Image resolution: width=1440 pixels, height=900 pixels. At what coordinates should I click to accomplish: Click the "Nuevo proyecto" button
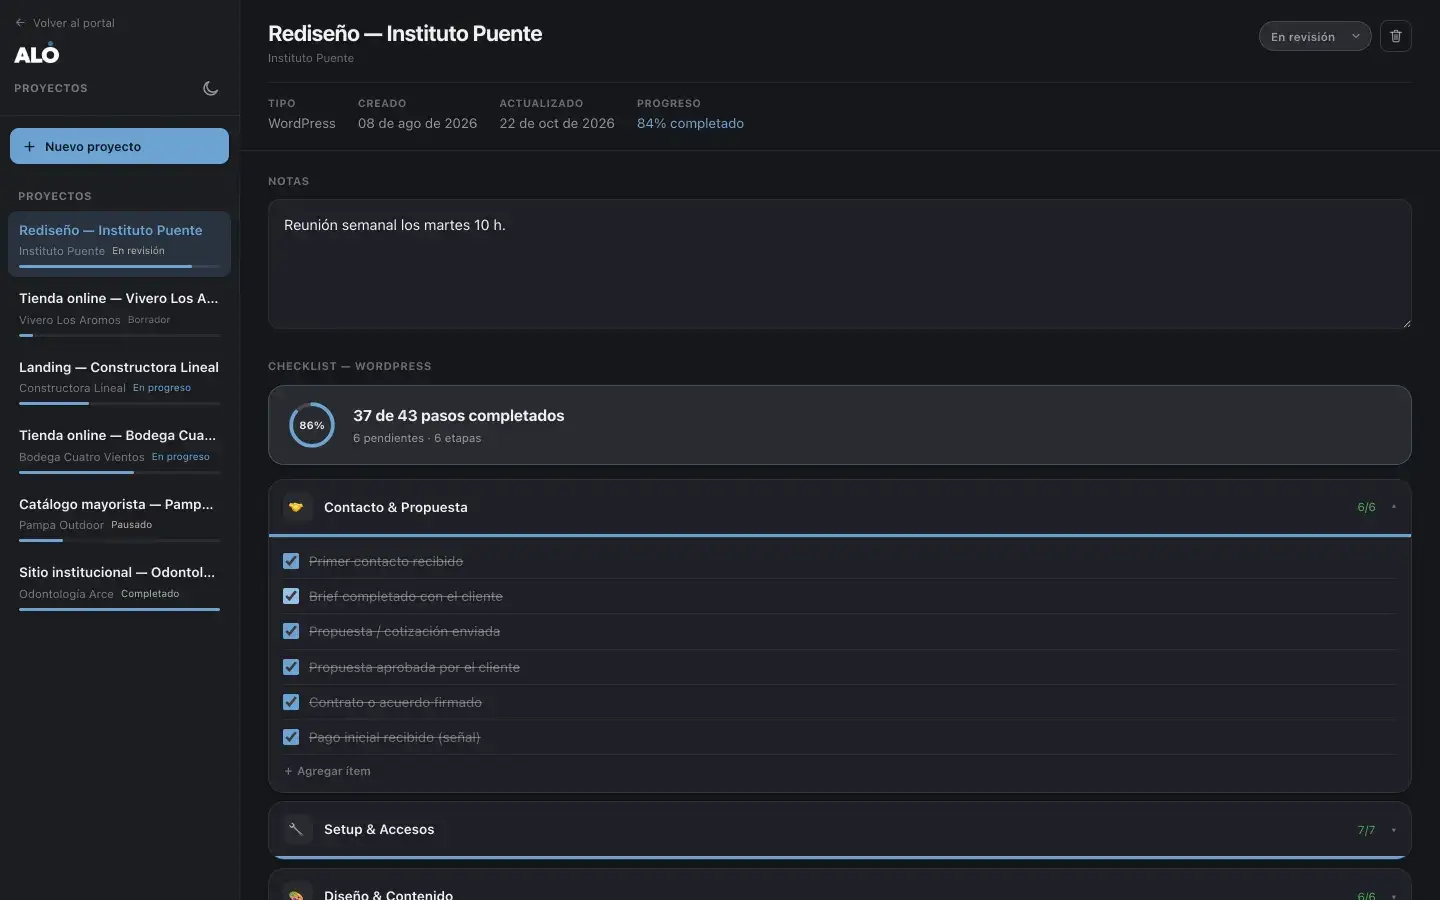119,146
